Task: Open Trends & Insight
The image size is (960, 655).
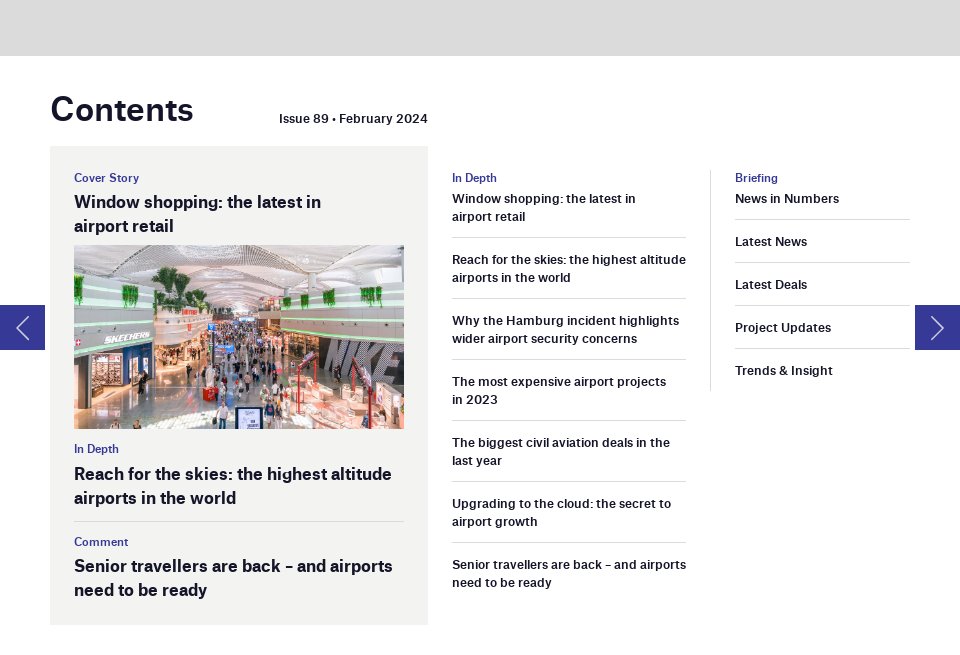Action: tap(784, 371)
